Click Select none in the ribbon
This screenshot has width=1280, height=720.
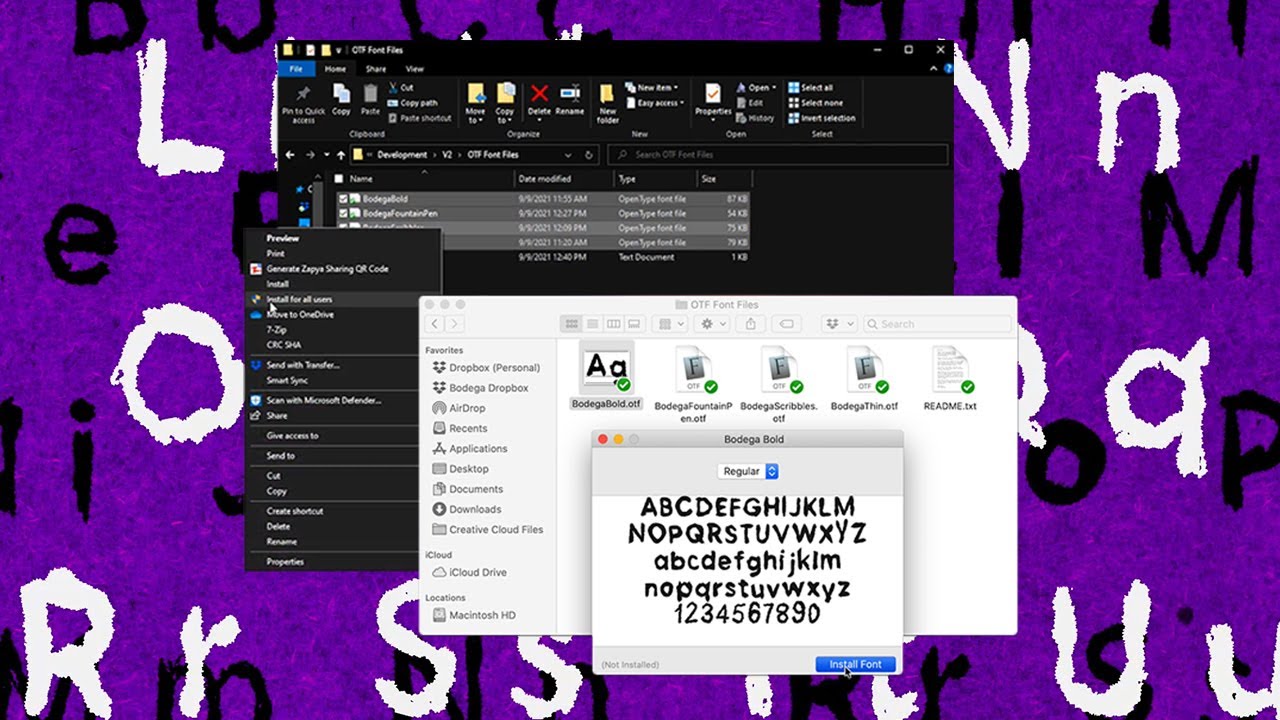click(815, 103)
